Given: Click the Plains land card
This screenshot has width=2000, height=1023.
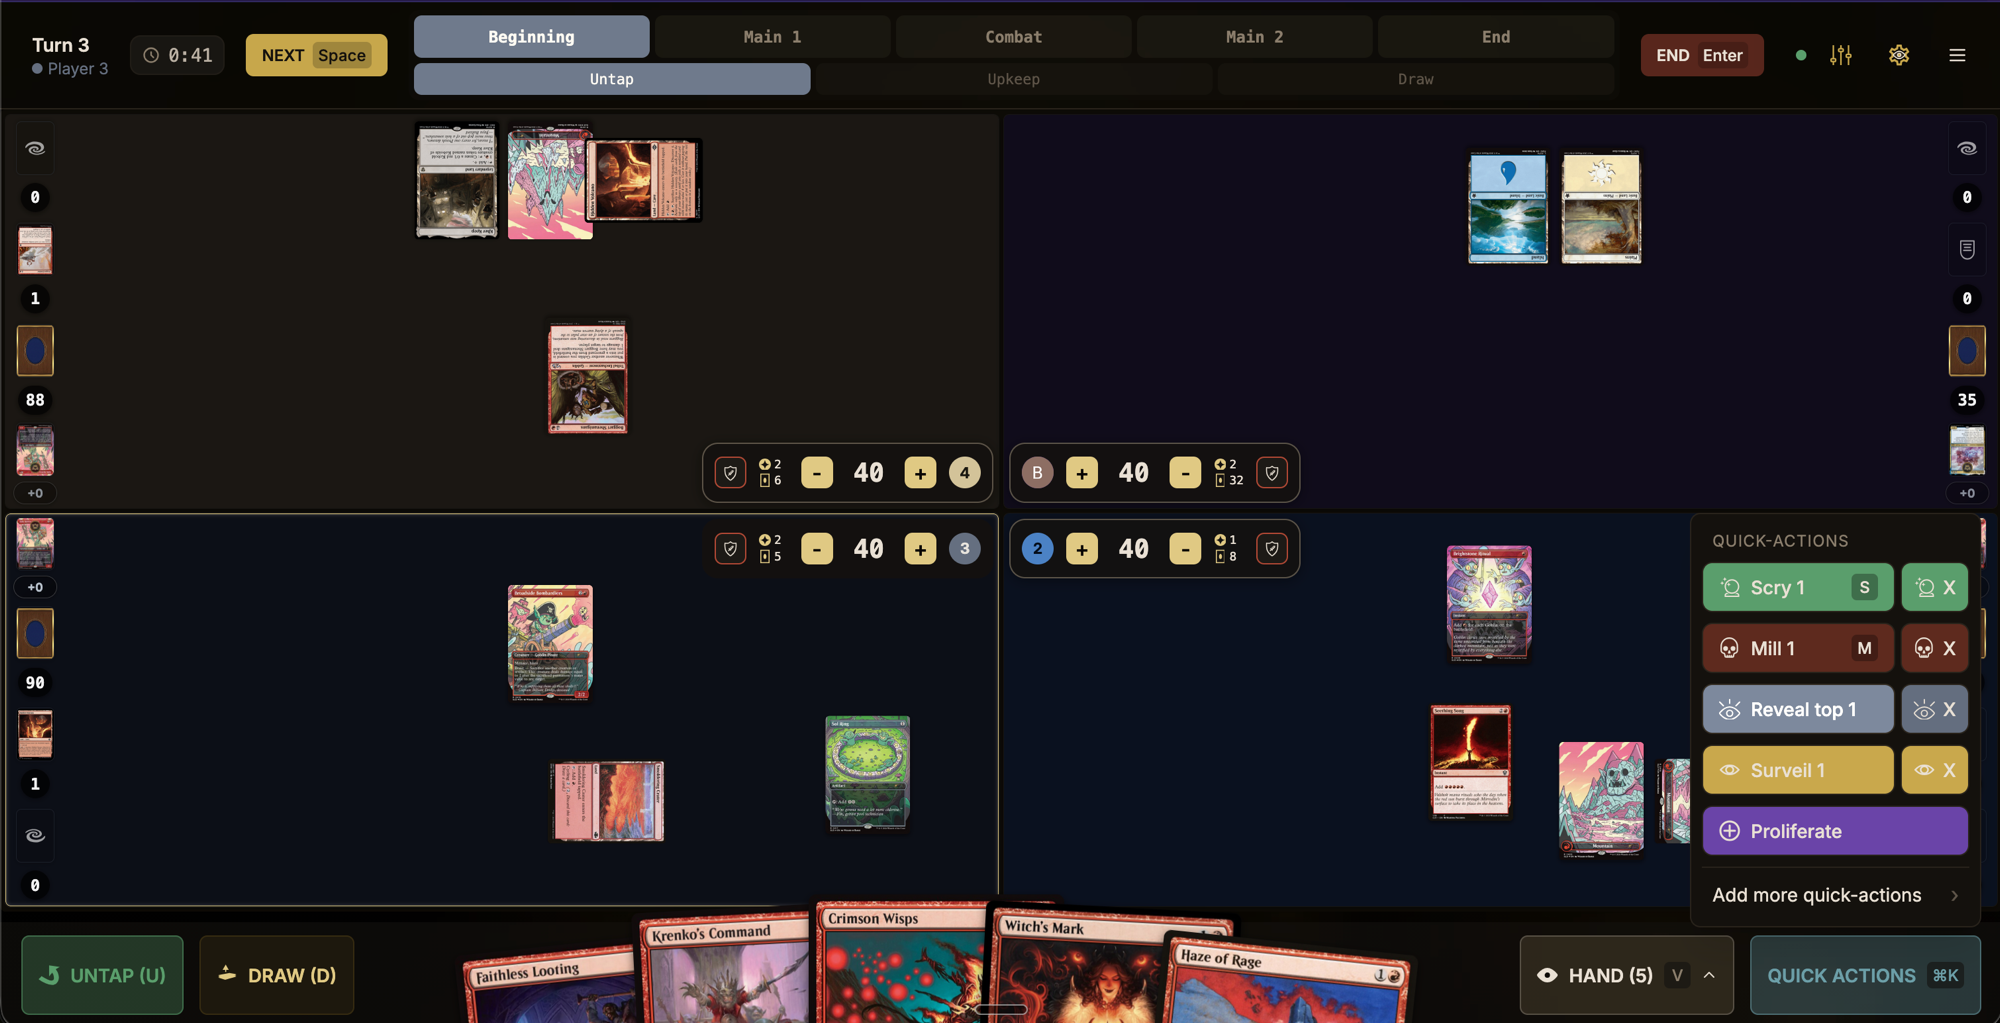Looking at the screenshot, I should (1601, 208).
